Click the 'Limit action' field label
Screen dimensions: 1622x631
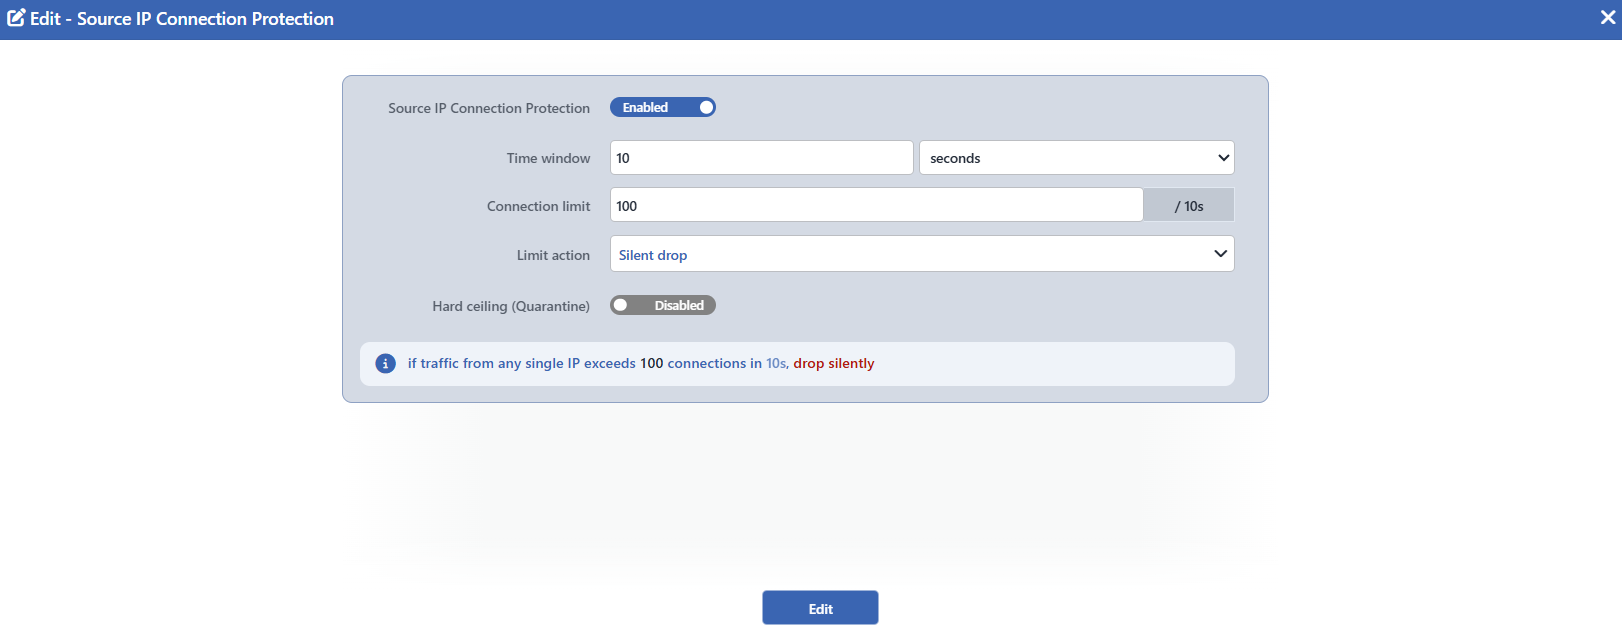[553, 255]
